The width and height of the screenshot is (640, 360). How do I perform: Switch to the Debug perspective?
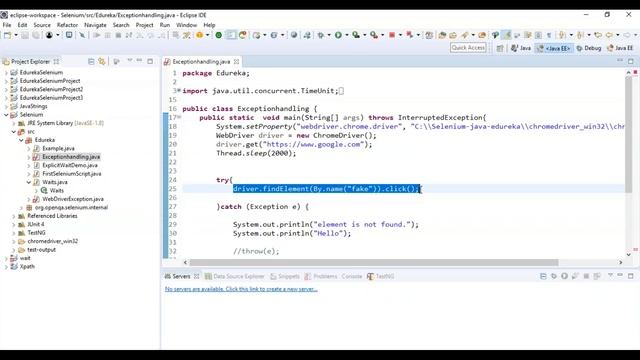pyautogui.click(x=589, y=48)
